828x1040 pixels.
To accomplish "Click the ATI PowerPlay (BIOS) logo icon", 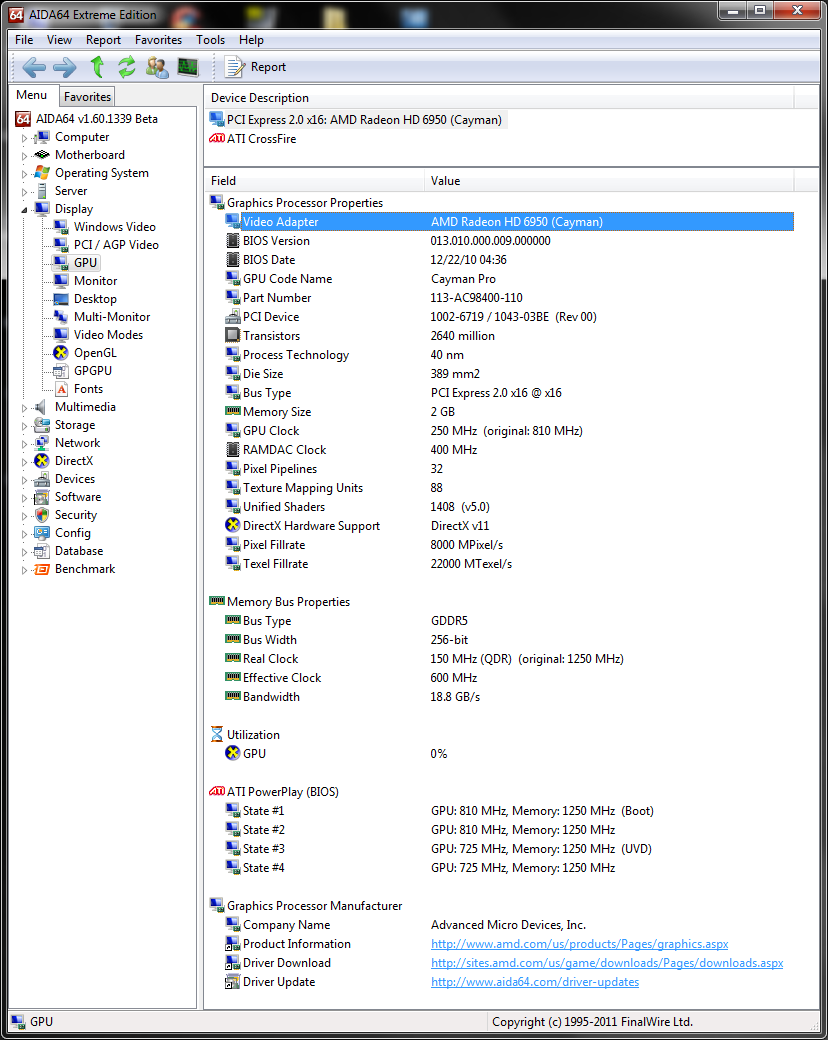I will (x=217, y=791).
